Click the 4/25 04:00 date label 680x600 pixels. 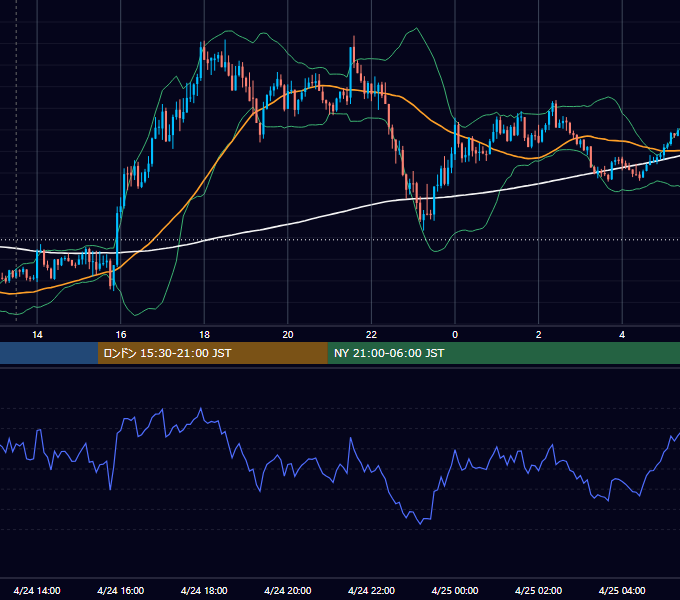pyautogui.click(x=622, y=590)
